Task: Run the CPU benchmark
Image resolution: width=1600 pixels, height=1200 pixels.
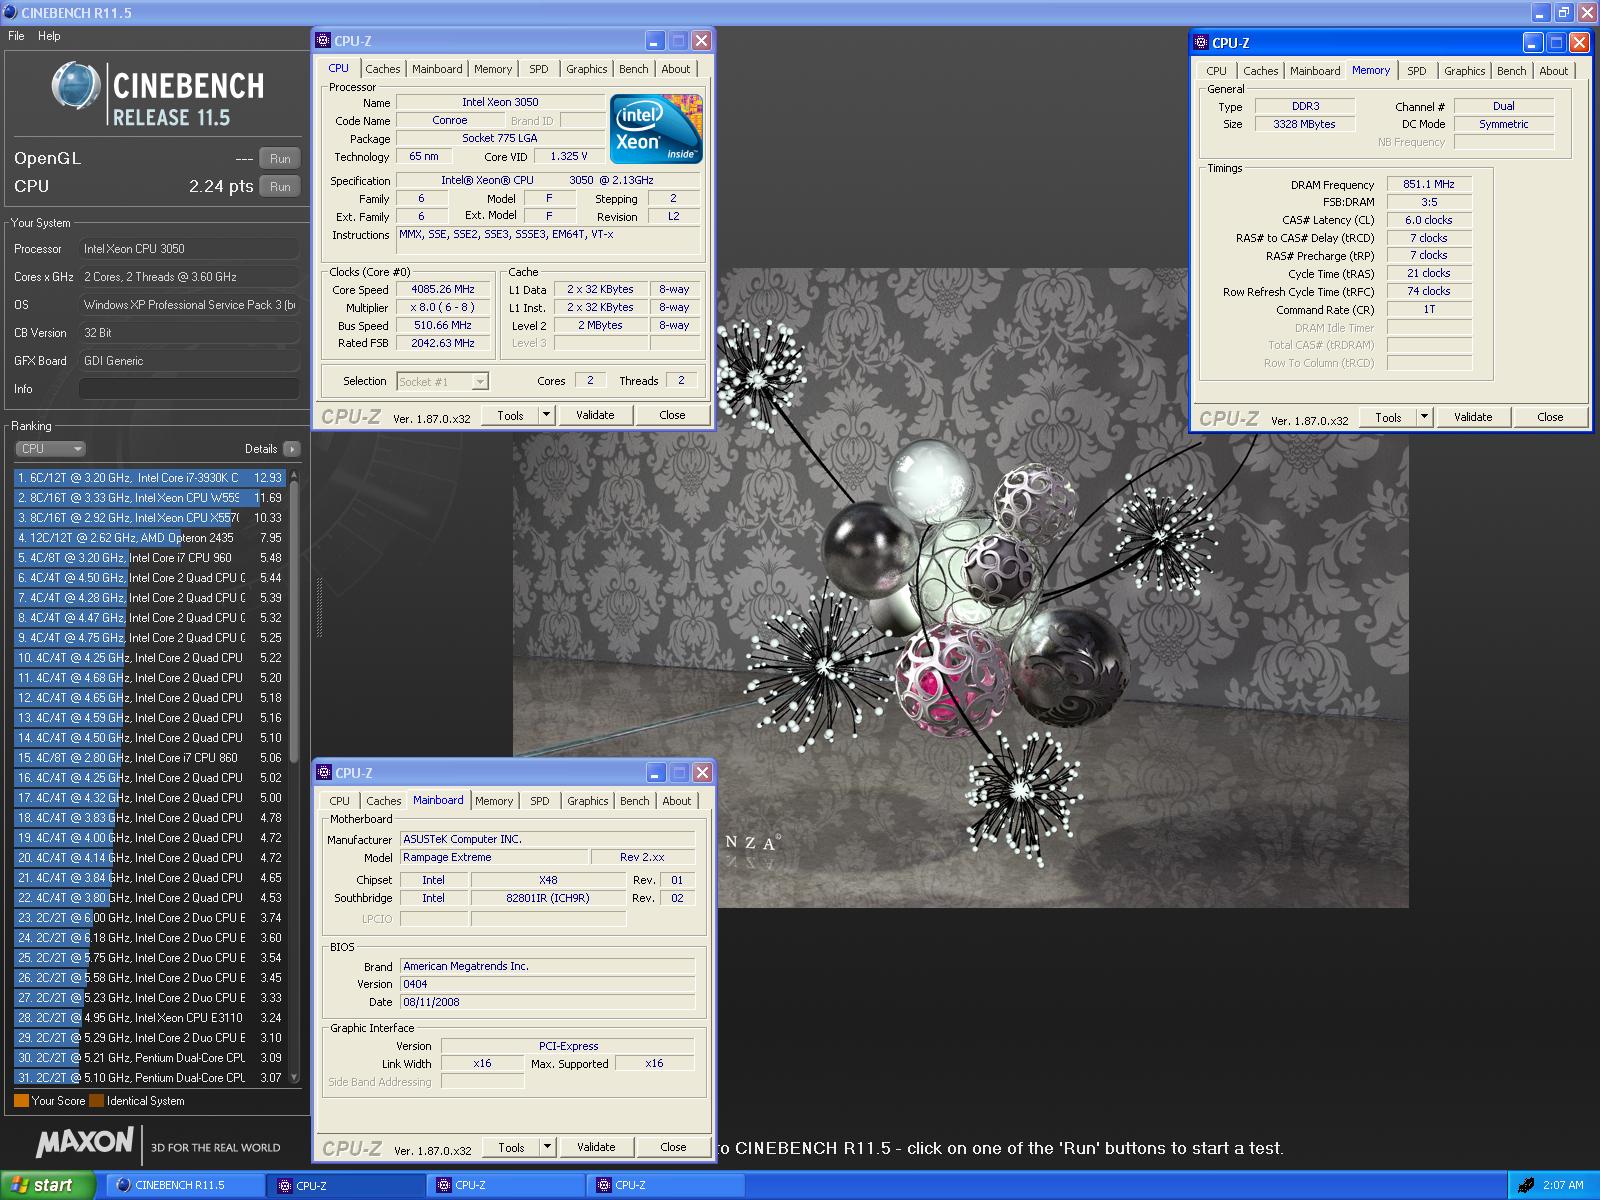Action: [x=280, y=186]
